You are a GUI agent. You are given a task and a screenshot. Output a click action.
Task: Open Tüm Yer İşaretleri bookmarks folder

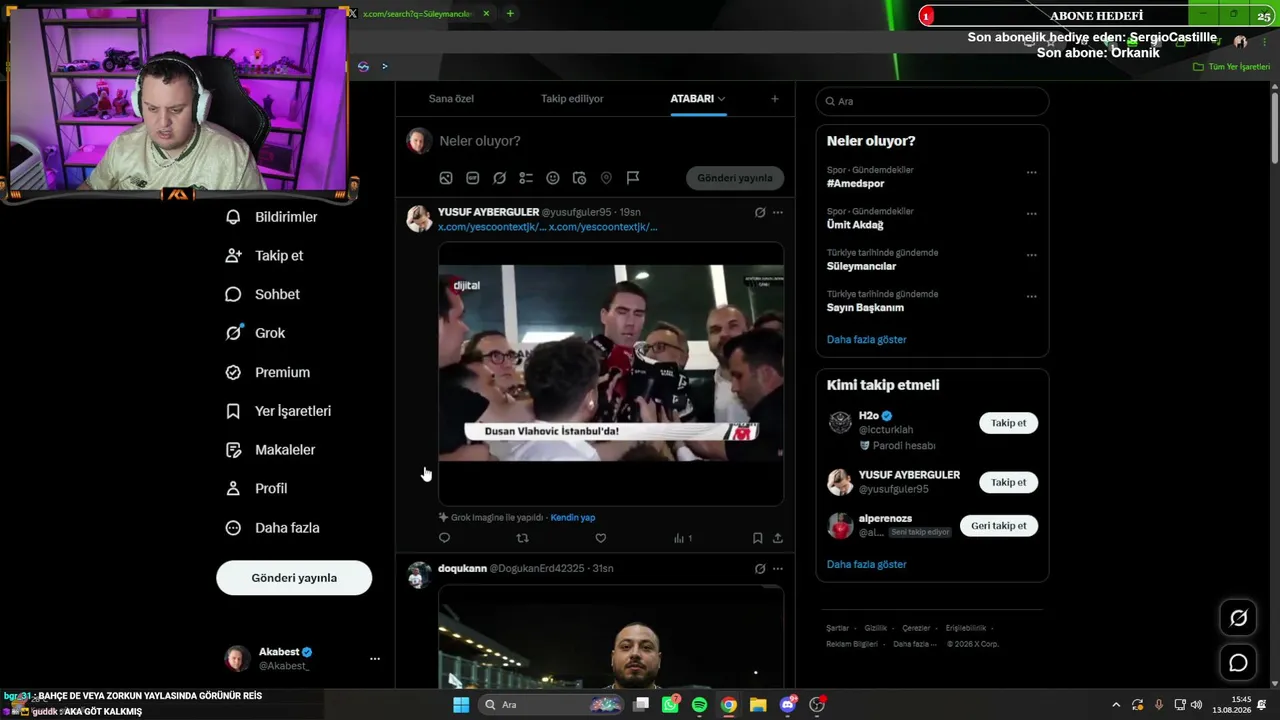(x=1232, y=67)
